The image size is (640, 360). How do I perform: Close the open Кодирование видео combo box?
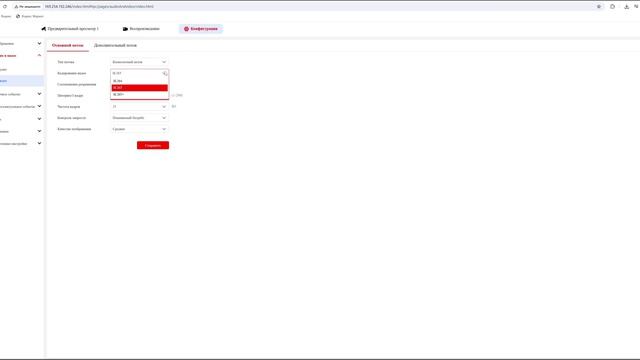(139, 73)
